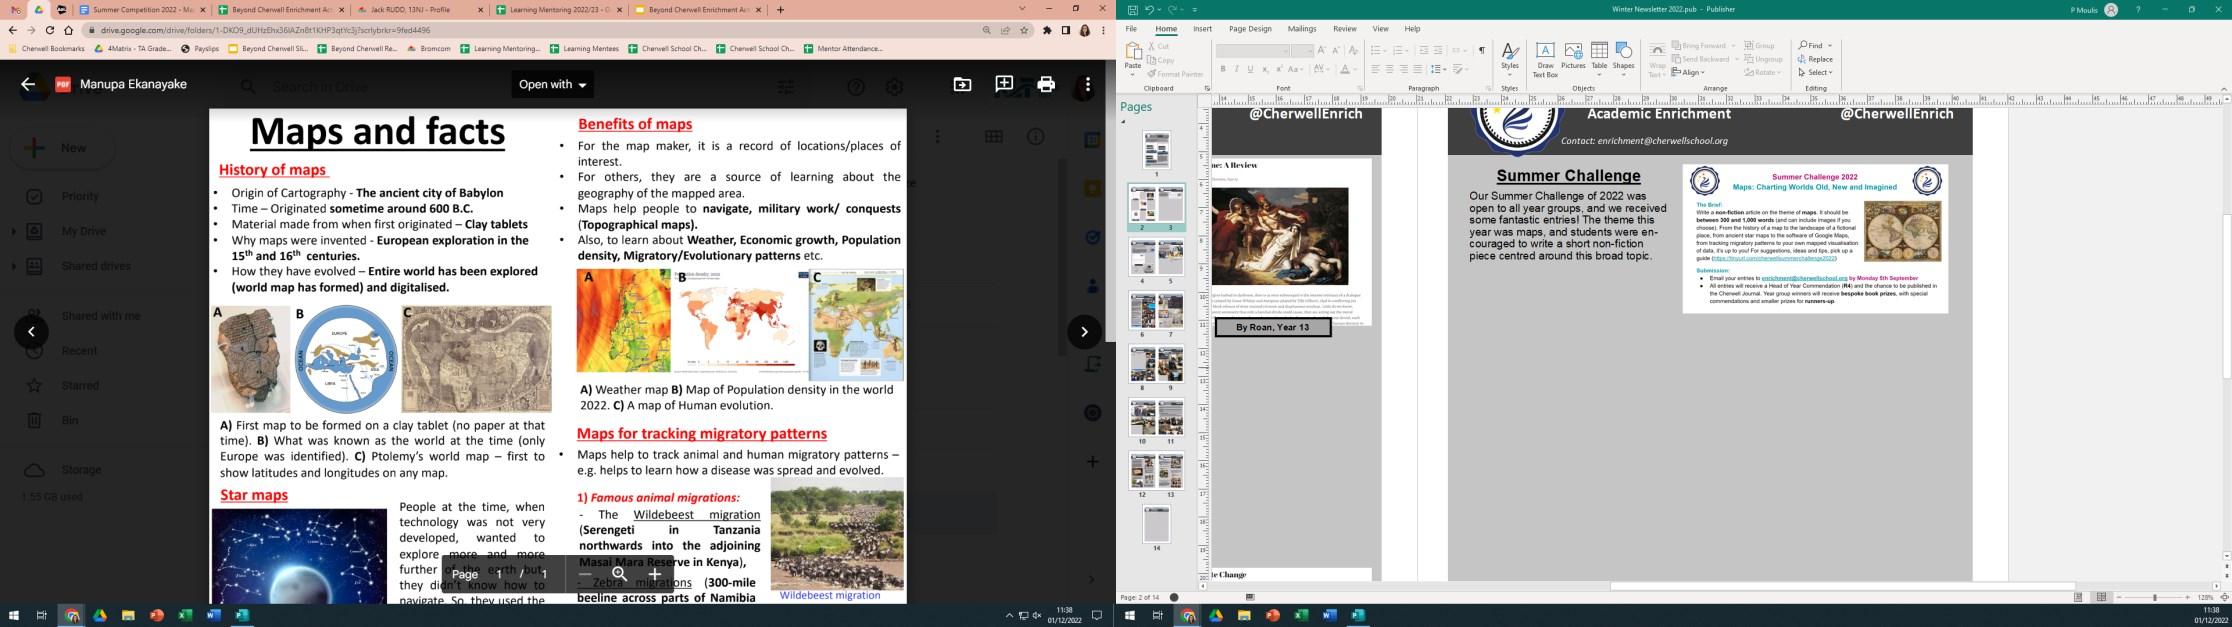Select the page 1 thumbnail in Pages pane
This screenshot has height=627, width=2232.
[1156, 150]
